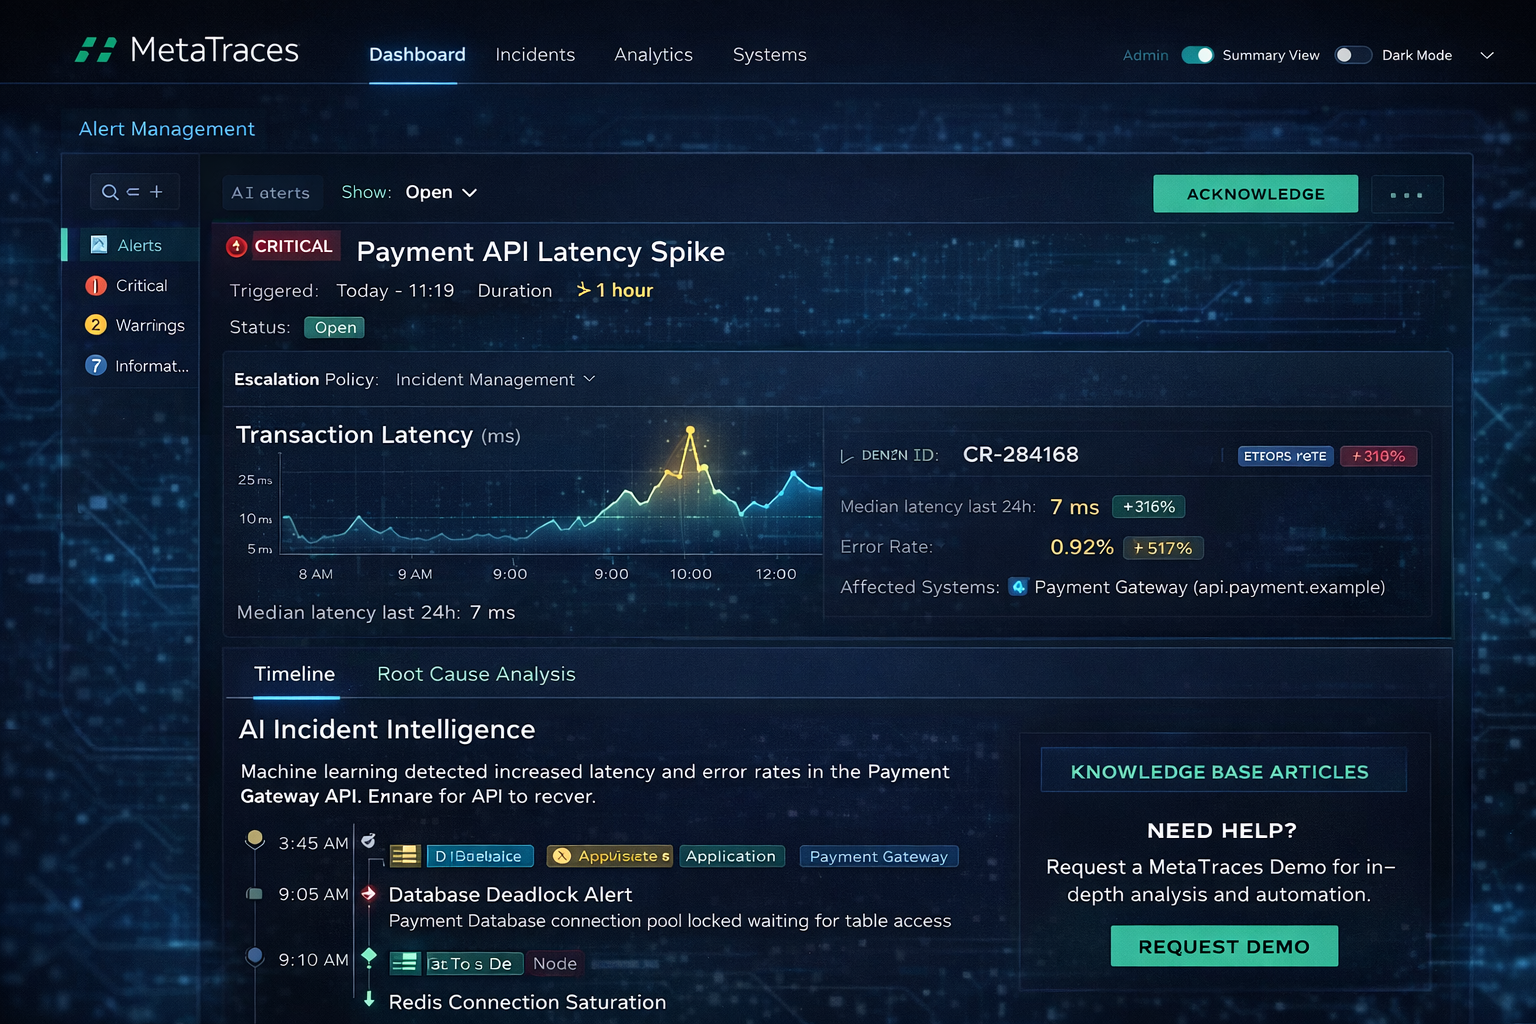Screen dimensions: 1536x1024
Task: Click the Payment Gateway tag
Action: point(879,857)
